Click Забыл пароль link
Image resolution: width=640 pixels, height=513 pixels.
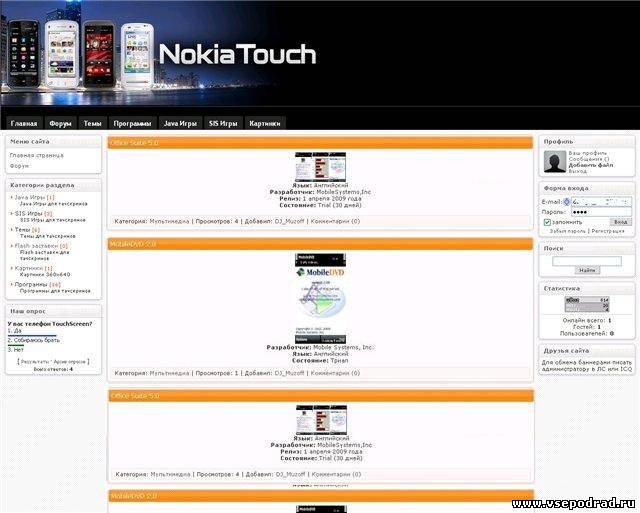click(x=567, y=231)
